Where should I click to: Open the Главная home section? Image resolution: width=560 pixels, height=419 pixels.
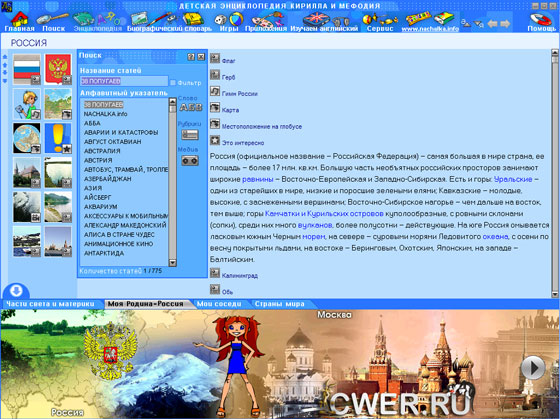pyautogui.click(x=19, y=22)
